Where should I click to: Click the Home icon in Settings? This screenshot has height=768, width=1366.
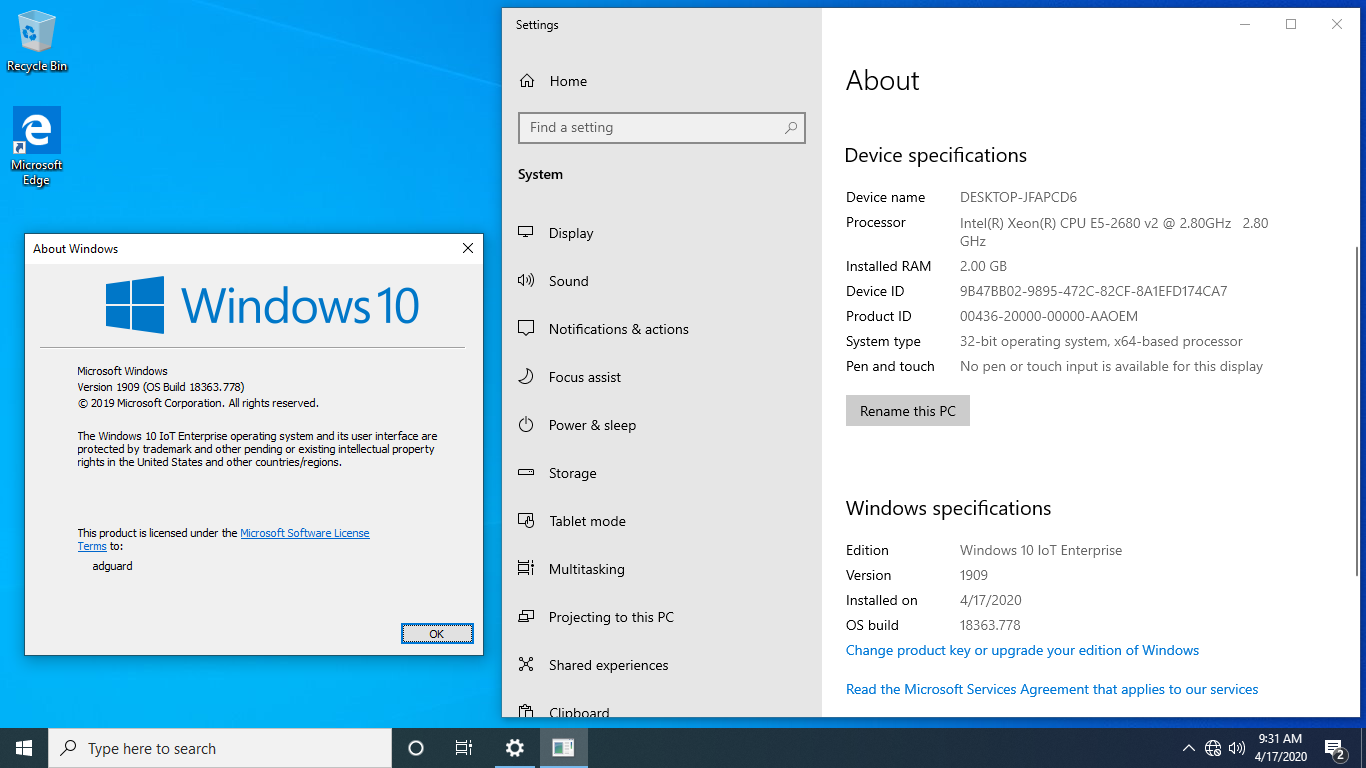pos(527,81)
